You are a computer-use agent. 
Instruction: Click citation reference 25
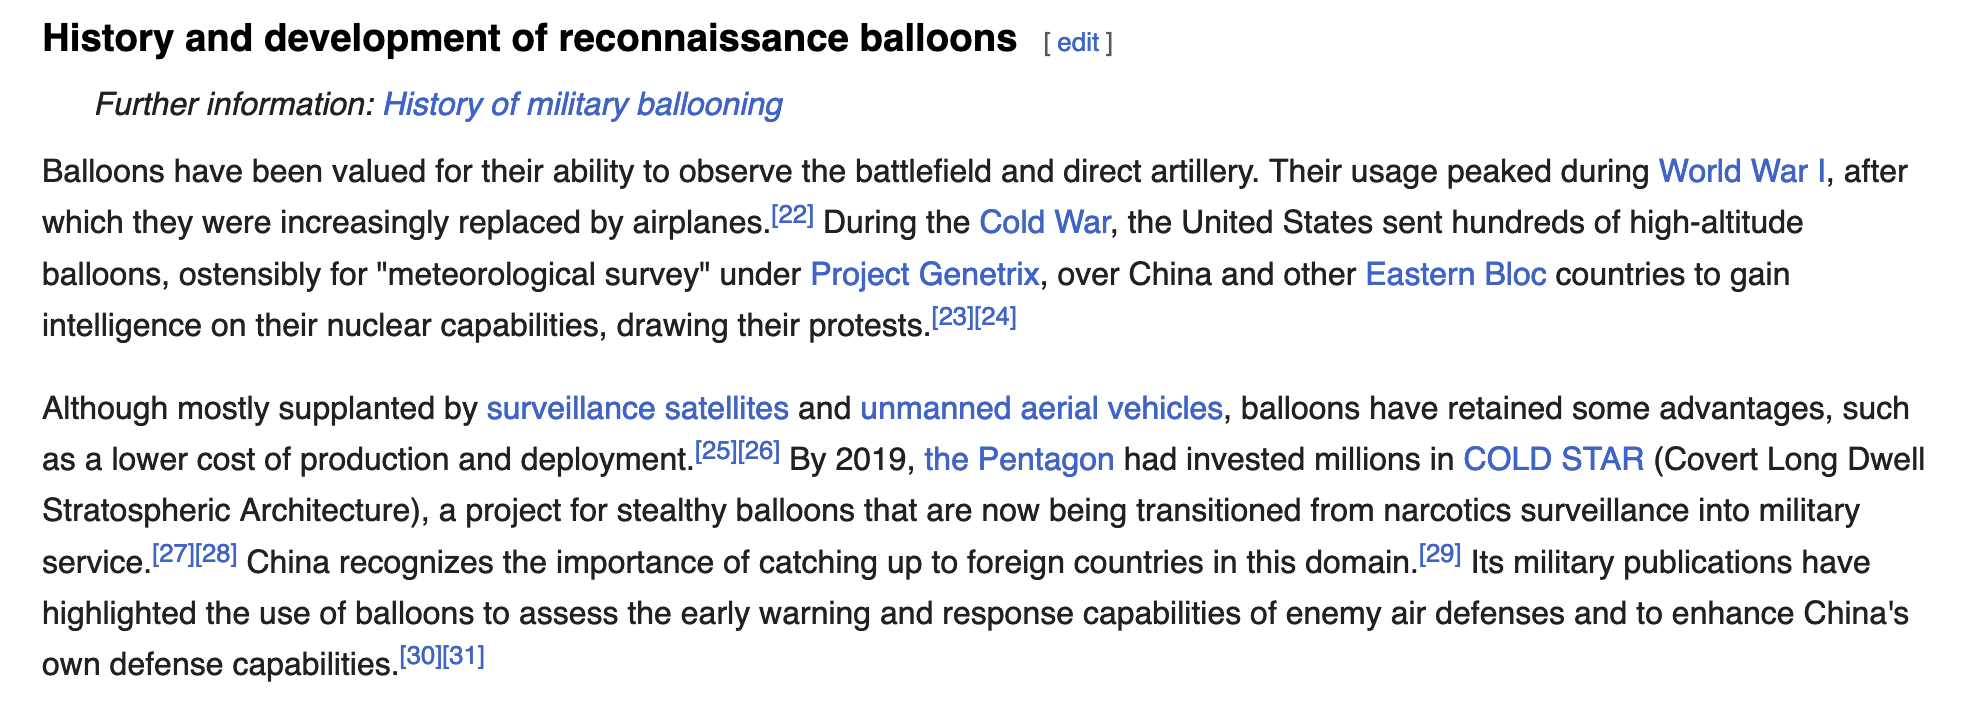[x=716, y=451]
